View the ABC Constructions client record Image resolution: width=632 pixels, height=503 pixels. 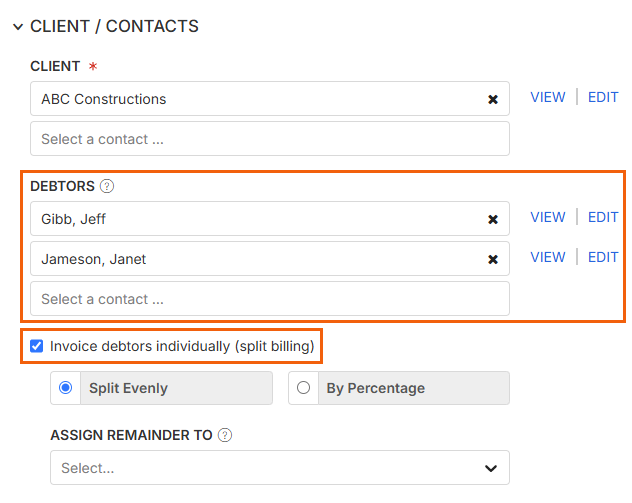pos(548,97)
